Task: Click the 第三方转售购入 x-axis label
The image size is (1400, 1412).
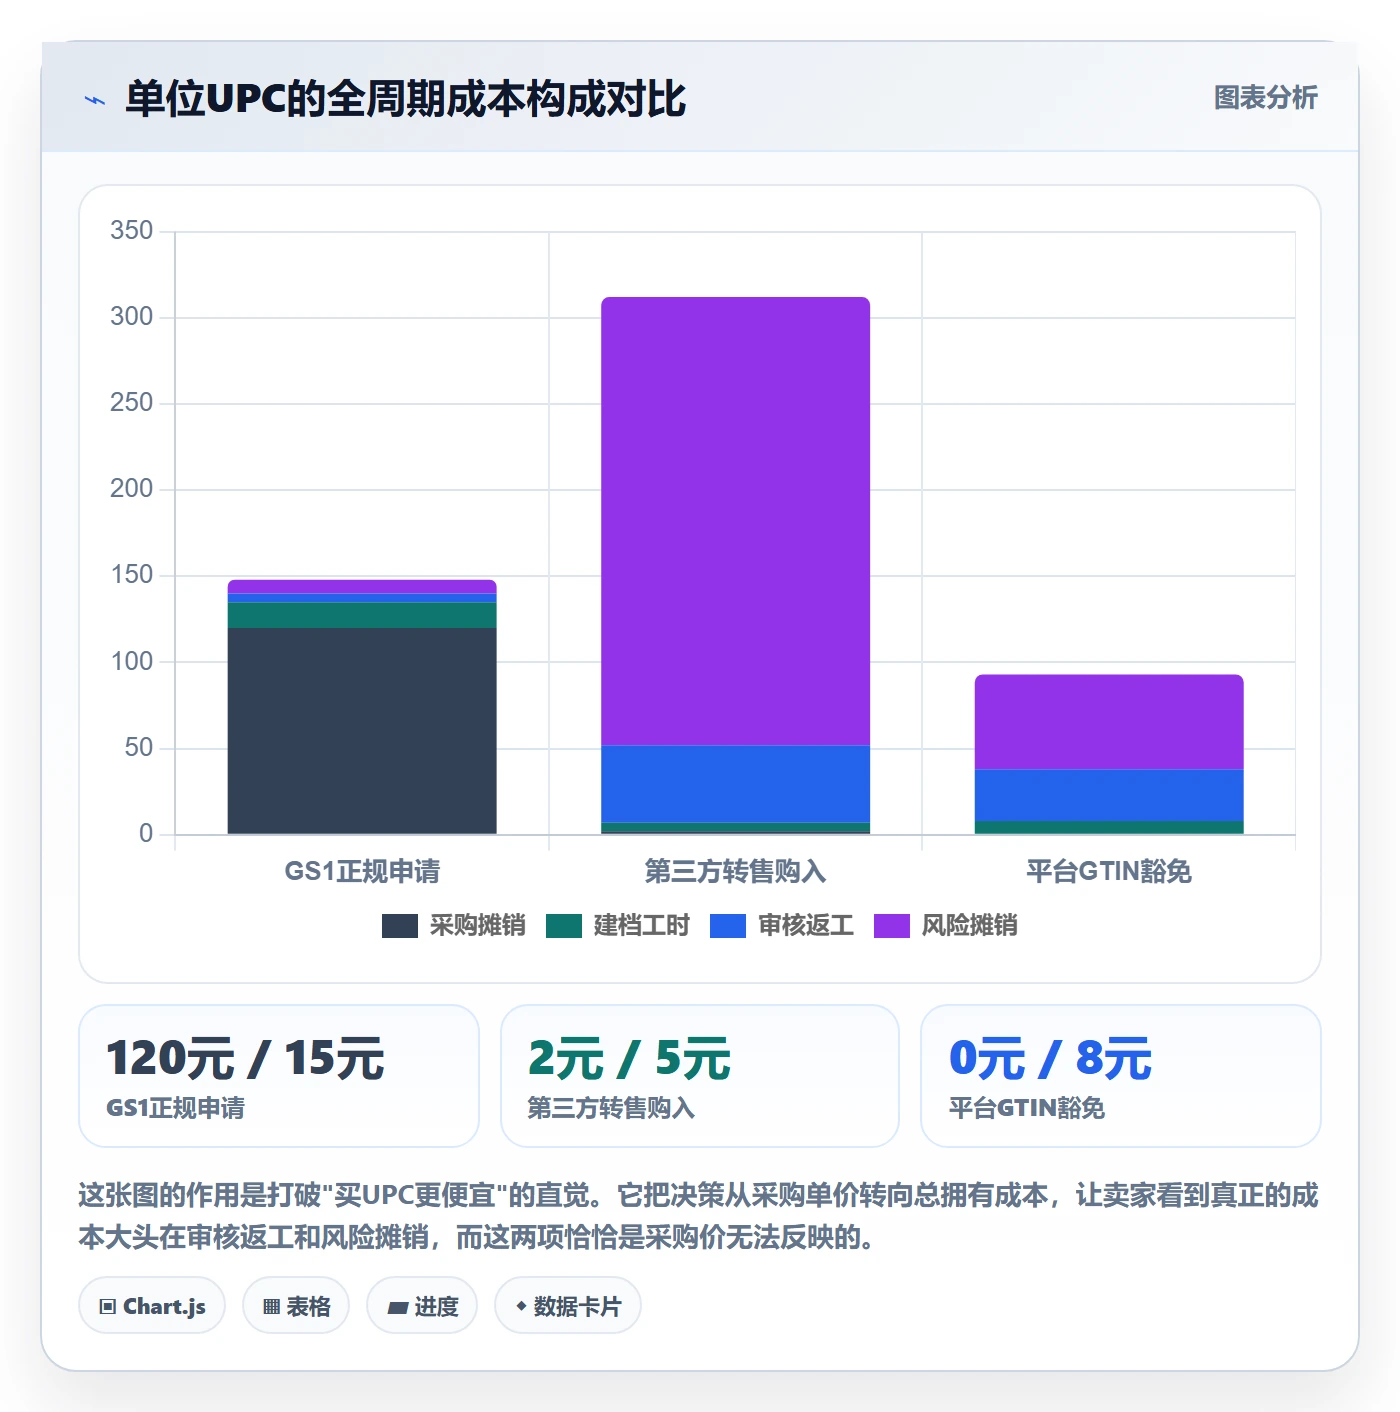Action: pyautogui.click(x=735, y=871)
